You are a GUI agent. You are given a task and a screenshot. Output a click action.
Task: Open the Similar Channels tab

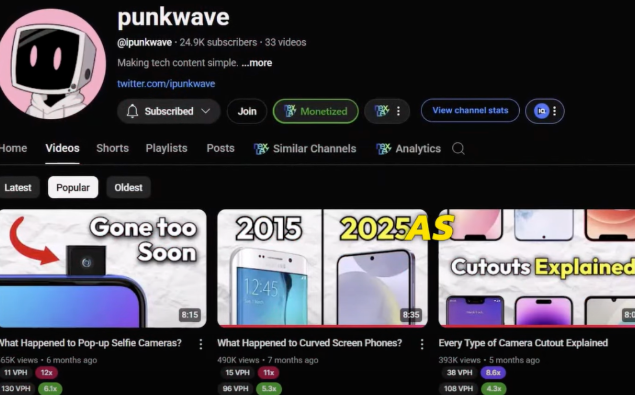[x=305, y=149]
